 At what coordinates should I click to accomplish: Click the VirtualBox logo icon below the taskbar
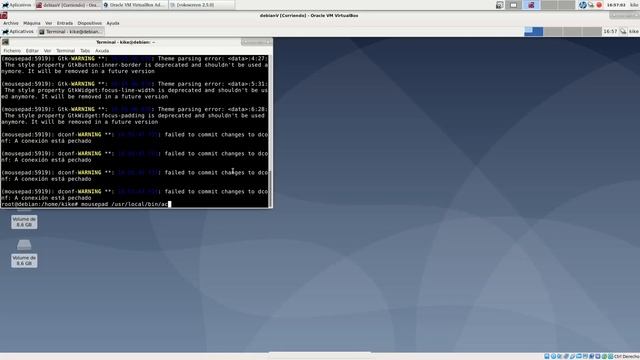[x=4, y=16]
